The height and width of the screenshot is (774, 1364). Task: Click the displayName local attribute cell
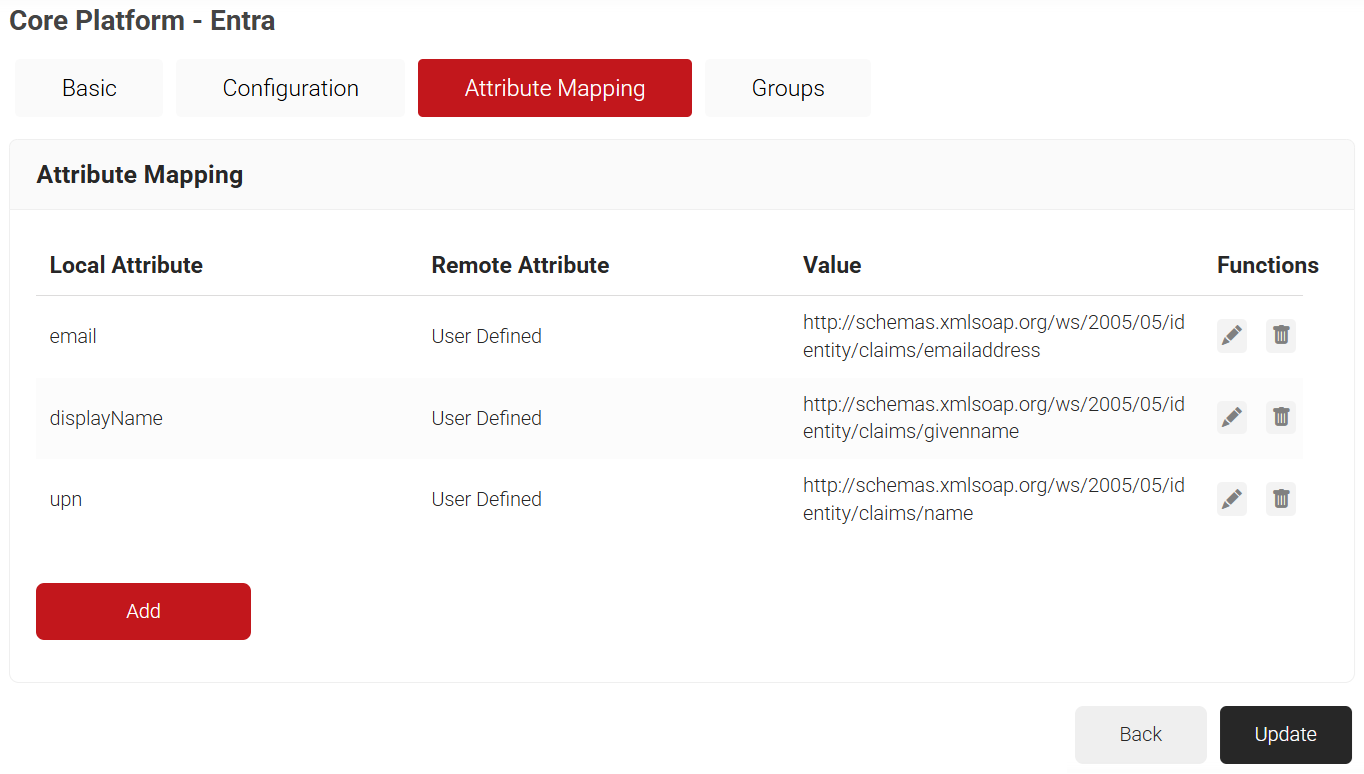pos(106,418)
